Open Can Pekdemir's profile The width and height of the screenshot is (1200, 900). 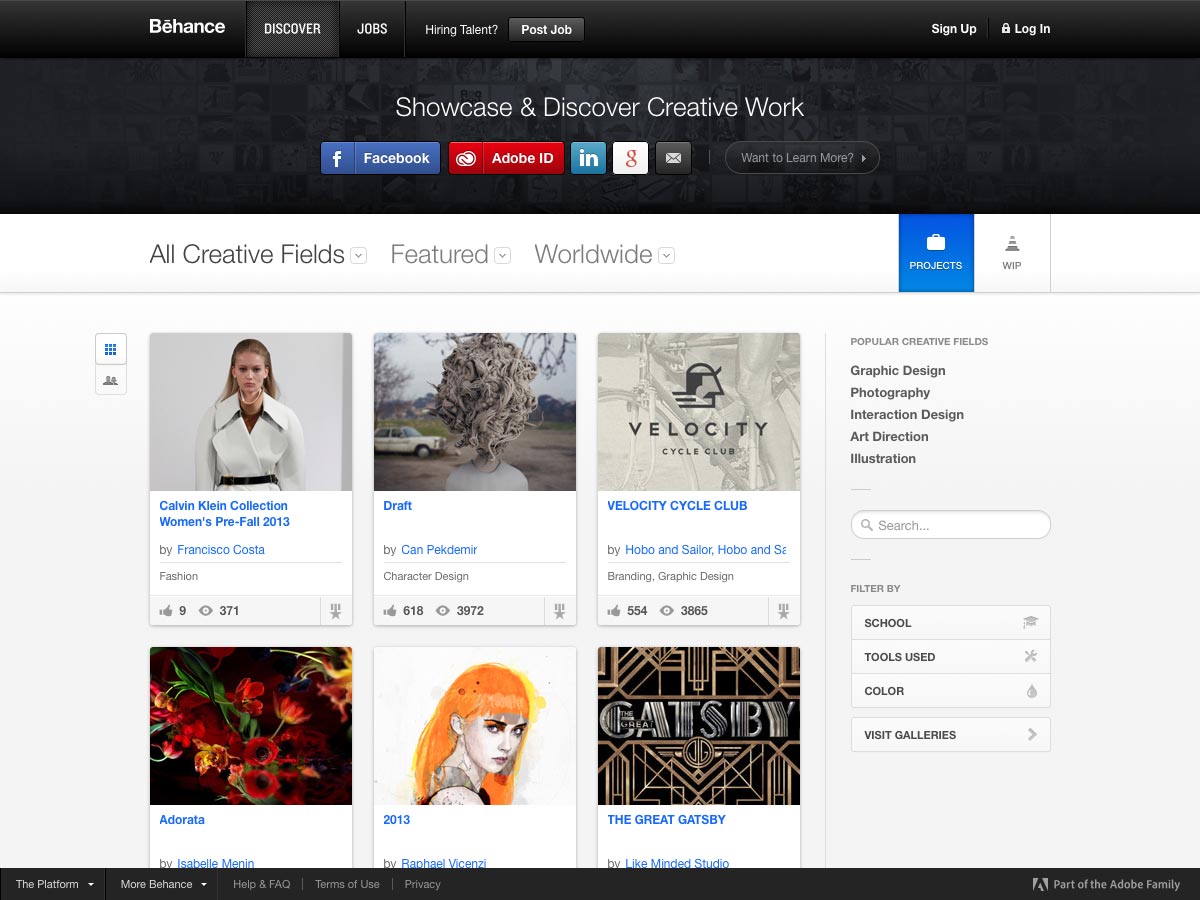pyautogui.click(x=439, y=550)
